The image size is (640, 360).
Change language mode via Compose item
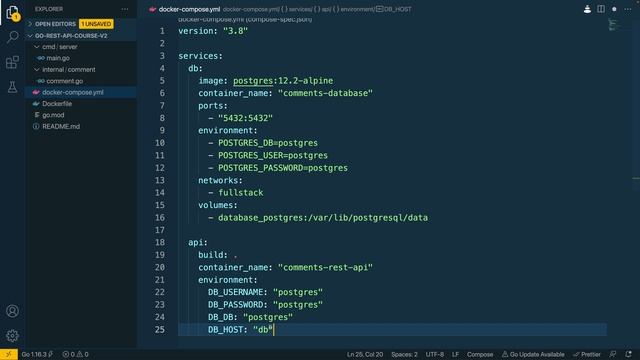tap(480, 354)
